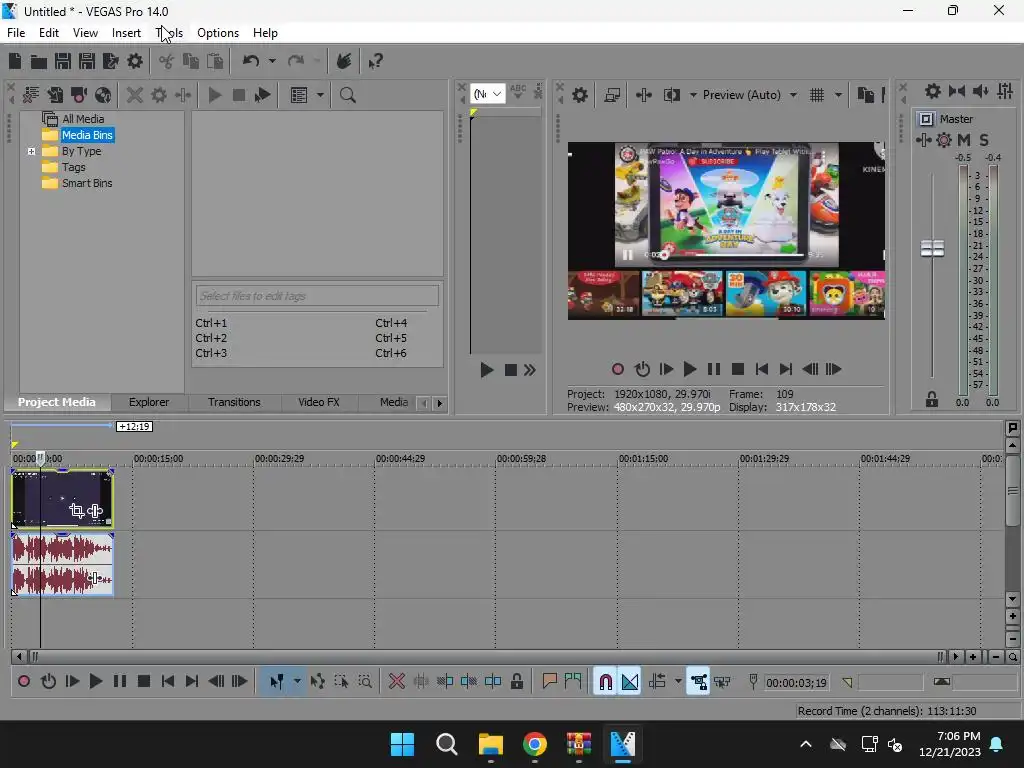Open the Options menu
1024x768 pixels.
point(217,33)
